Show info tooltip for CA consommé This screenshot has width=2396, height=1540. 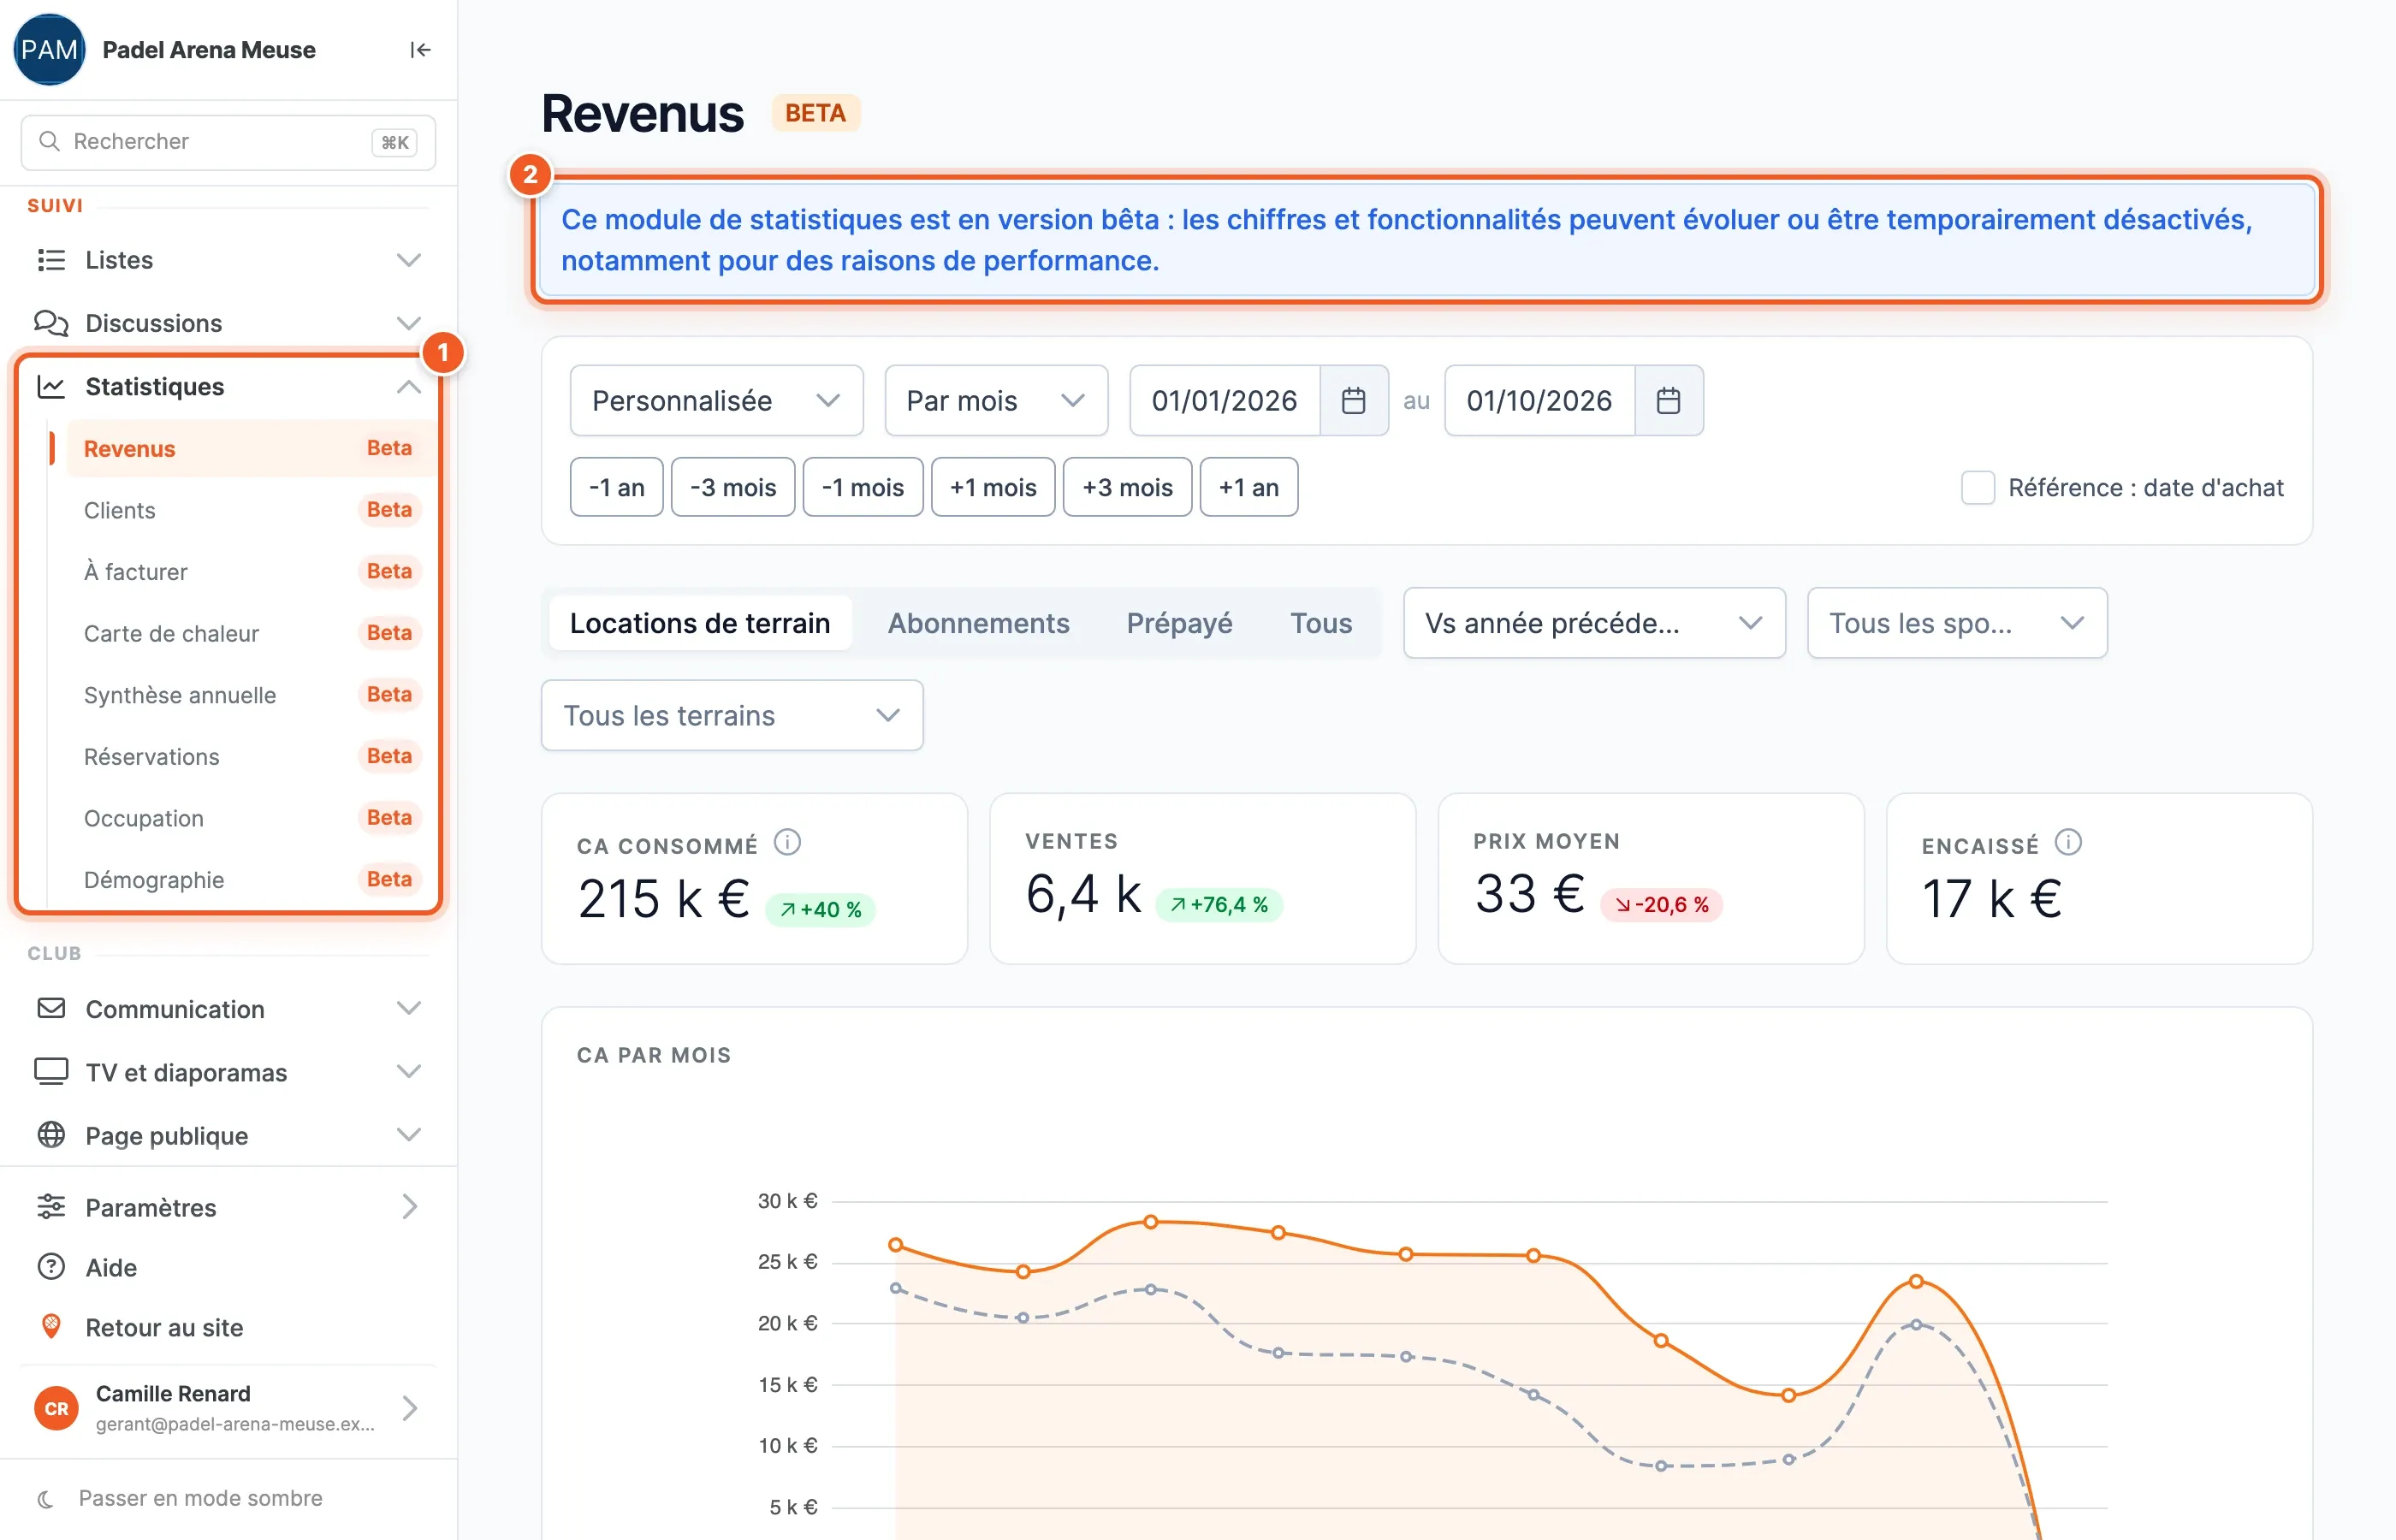(x=787, y=843)
